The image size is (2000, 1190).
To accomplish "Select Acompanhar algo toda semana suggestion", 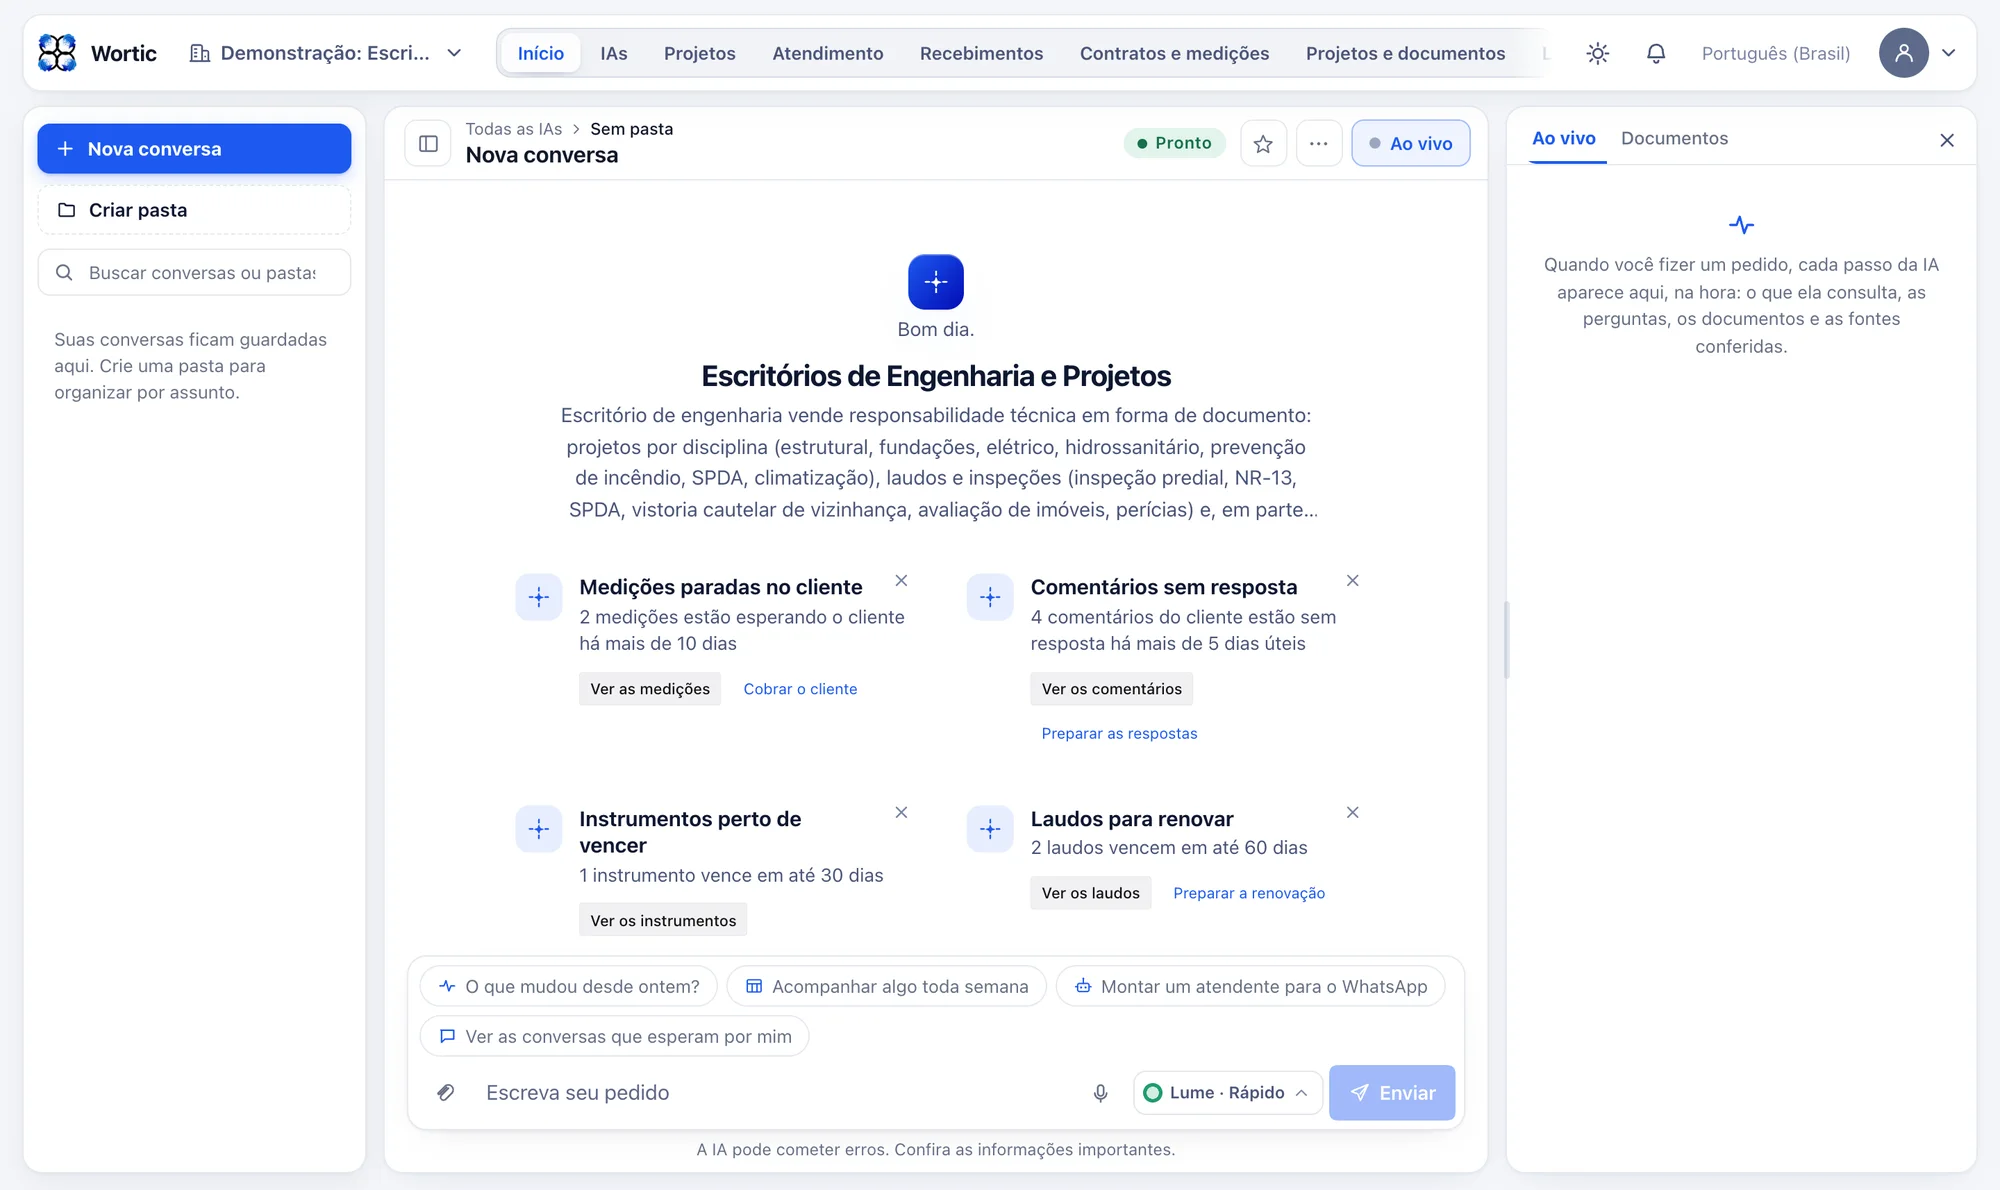I will (x=887, y=987).
